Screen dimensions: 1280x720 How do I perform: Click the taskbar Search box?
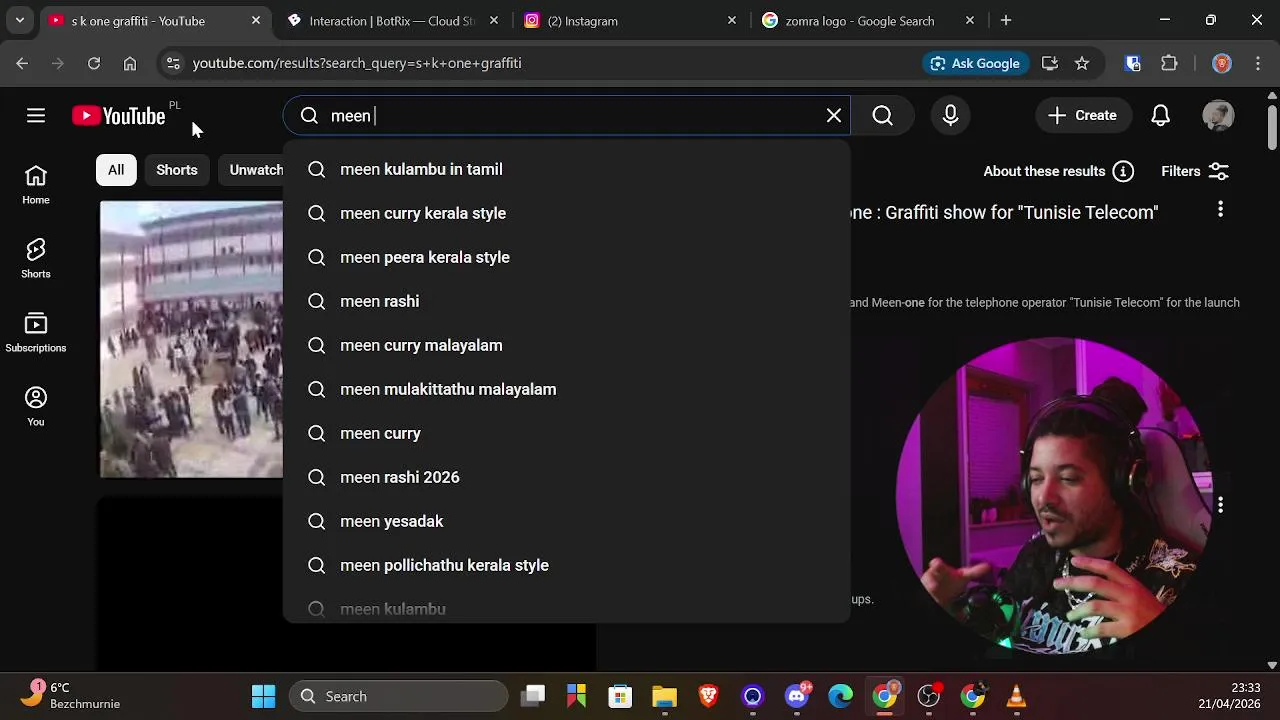(398, 696)
